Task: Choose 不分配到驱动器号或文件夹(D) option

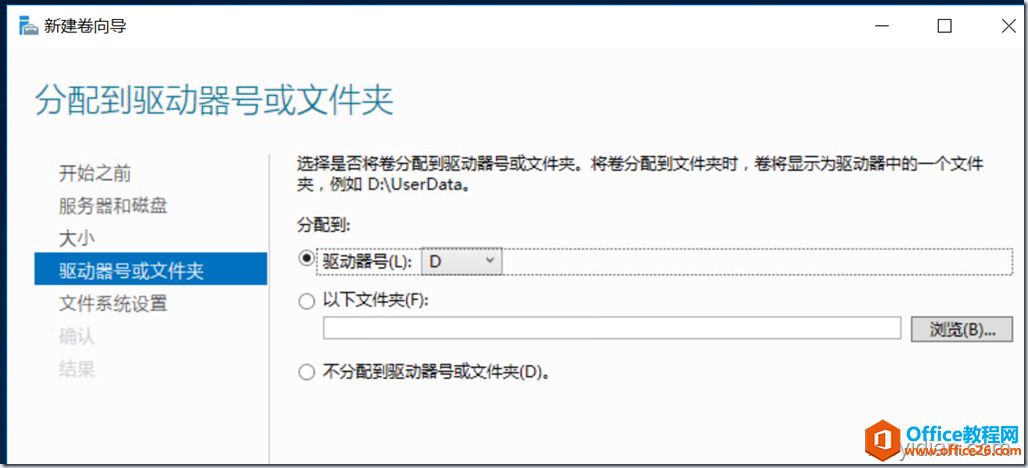Action: click(306, 373)
